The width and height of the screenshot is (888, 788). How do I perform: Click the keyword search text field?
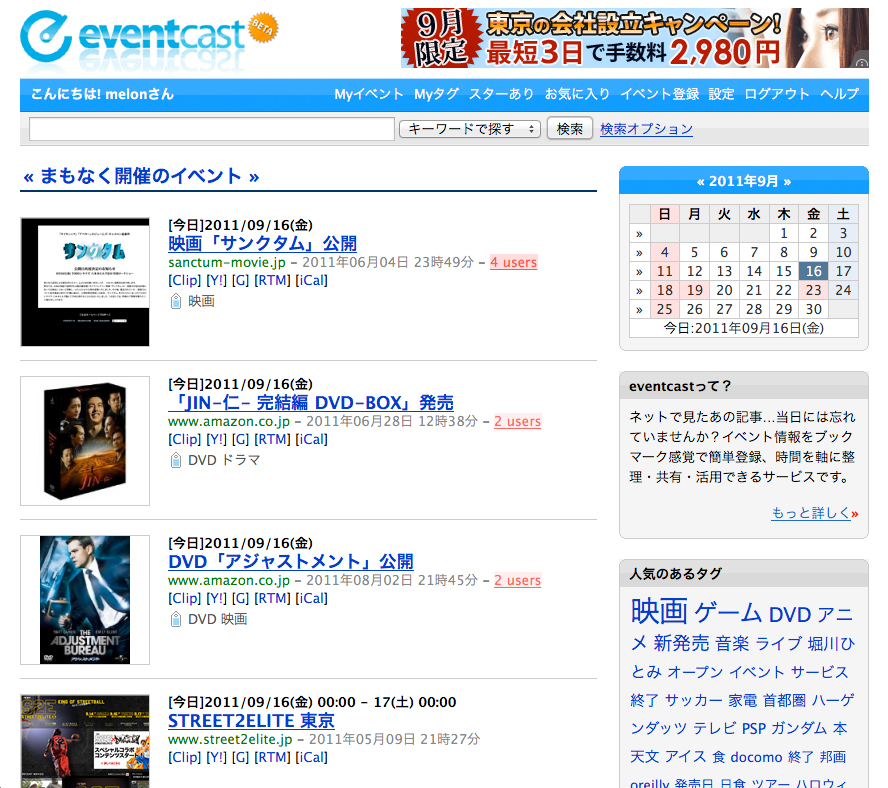pos(212,129)
